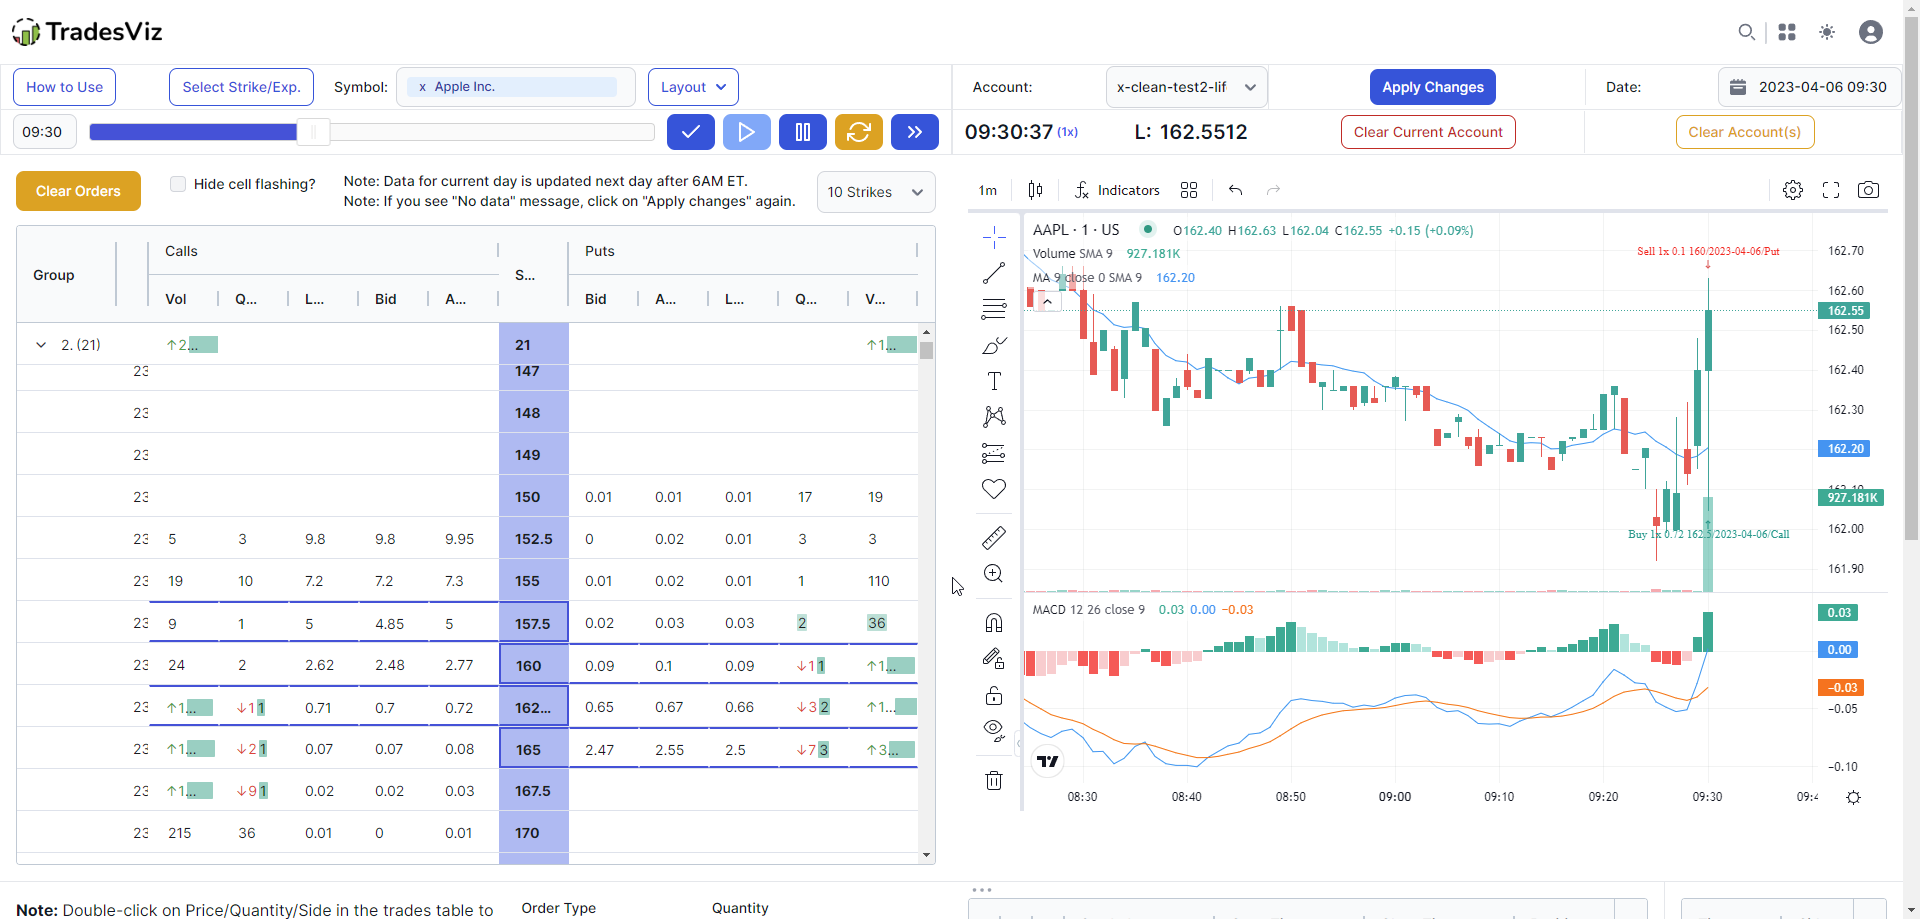Image resolution: width=1920 pixels, height=919 pixels.
Task: Open the prediction and measurement tools
Action: pyautogui.click(x=993, y=453)
